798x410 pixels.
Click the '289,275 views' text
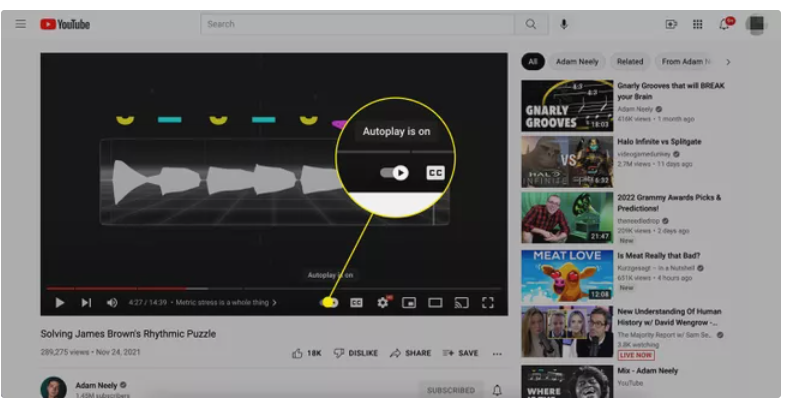(65, 352)
